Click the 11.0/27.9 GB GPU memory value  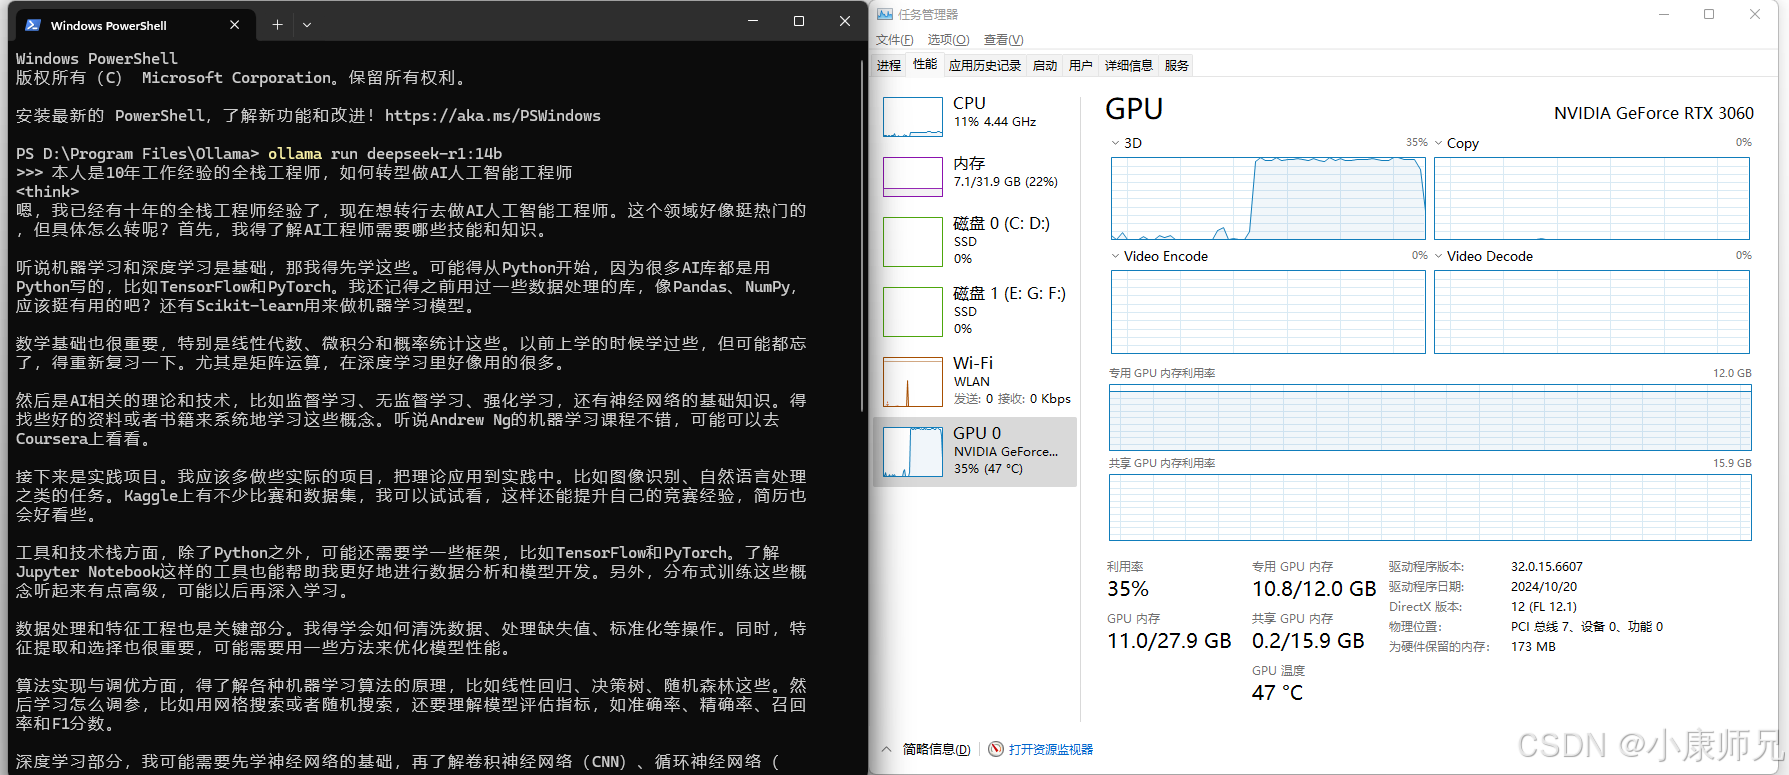1169,641
